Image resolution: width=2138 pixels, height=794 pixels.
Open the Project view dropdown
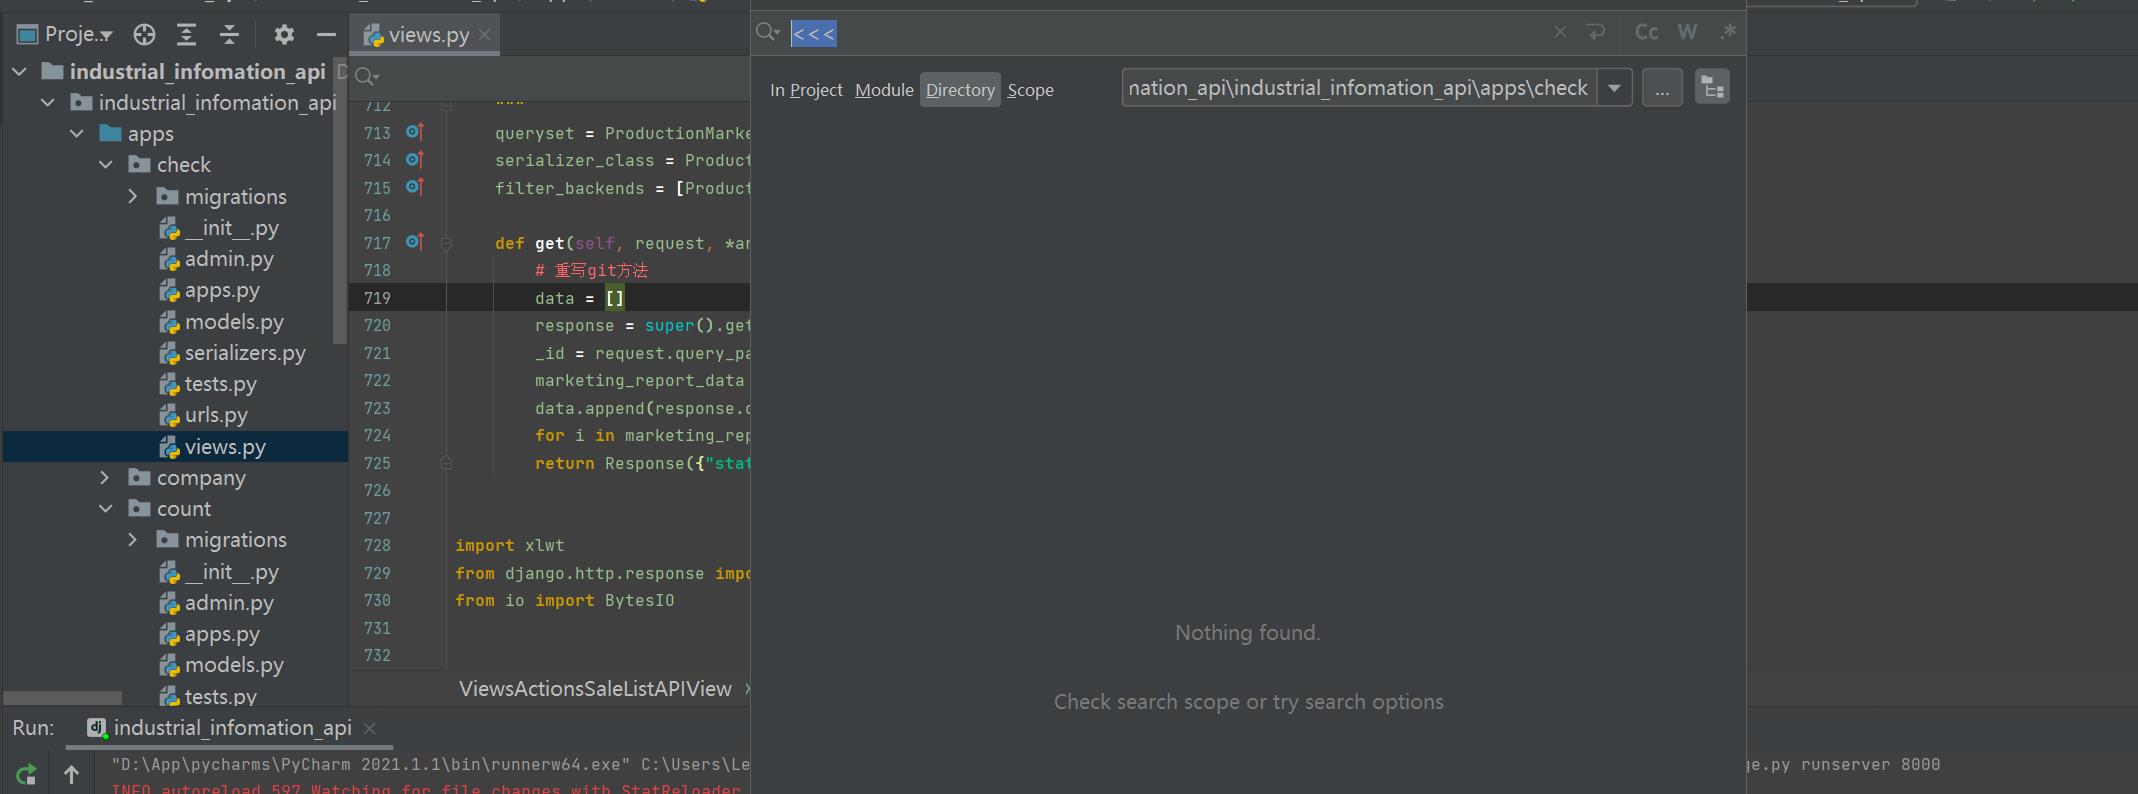tap(65, 35)
